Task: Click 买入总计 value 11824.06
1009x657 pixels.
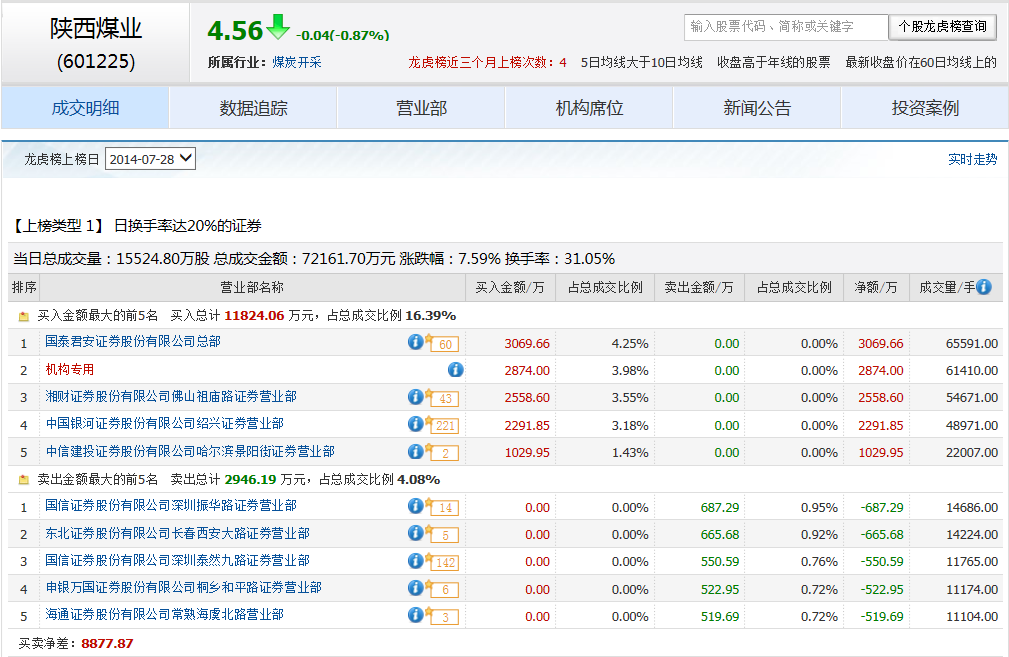Action: click(x=254, y=316)
